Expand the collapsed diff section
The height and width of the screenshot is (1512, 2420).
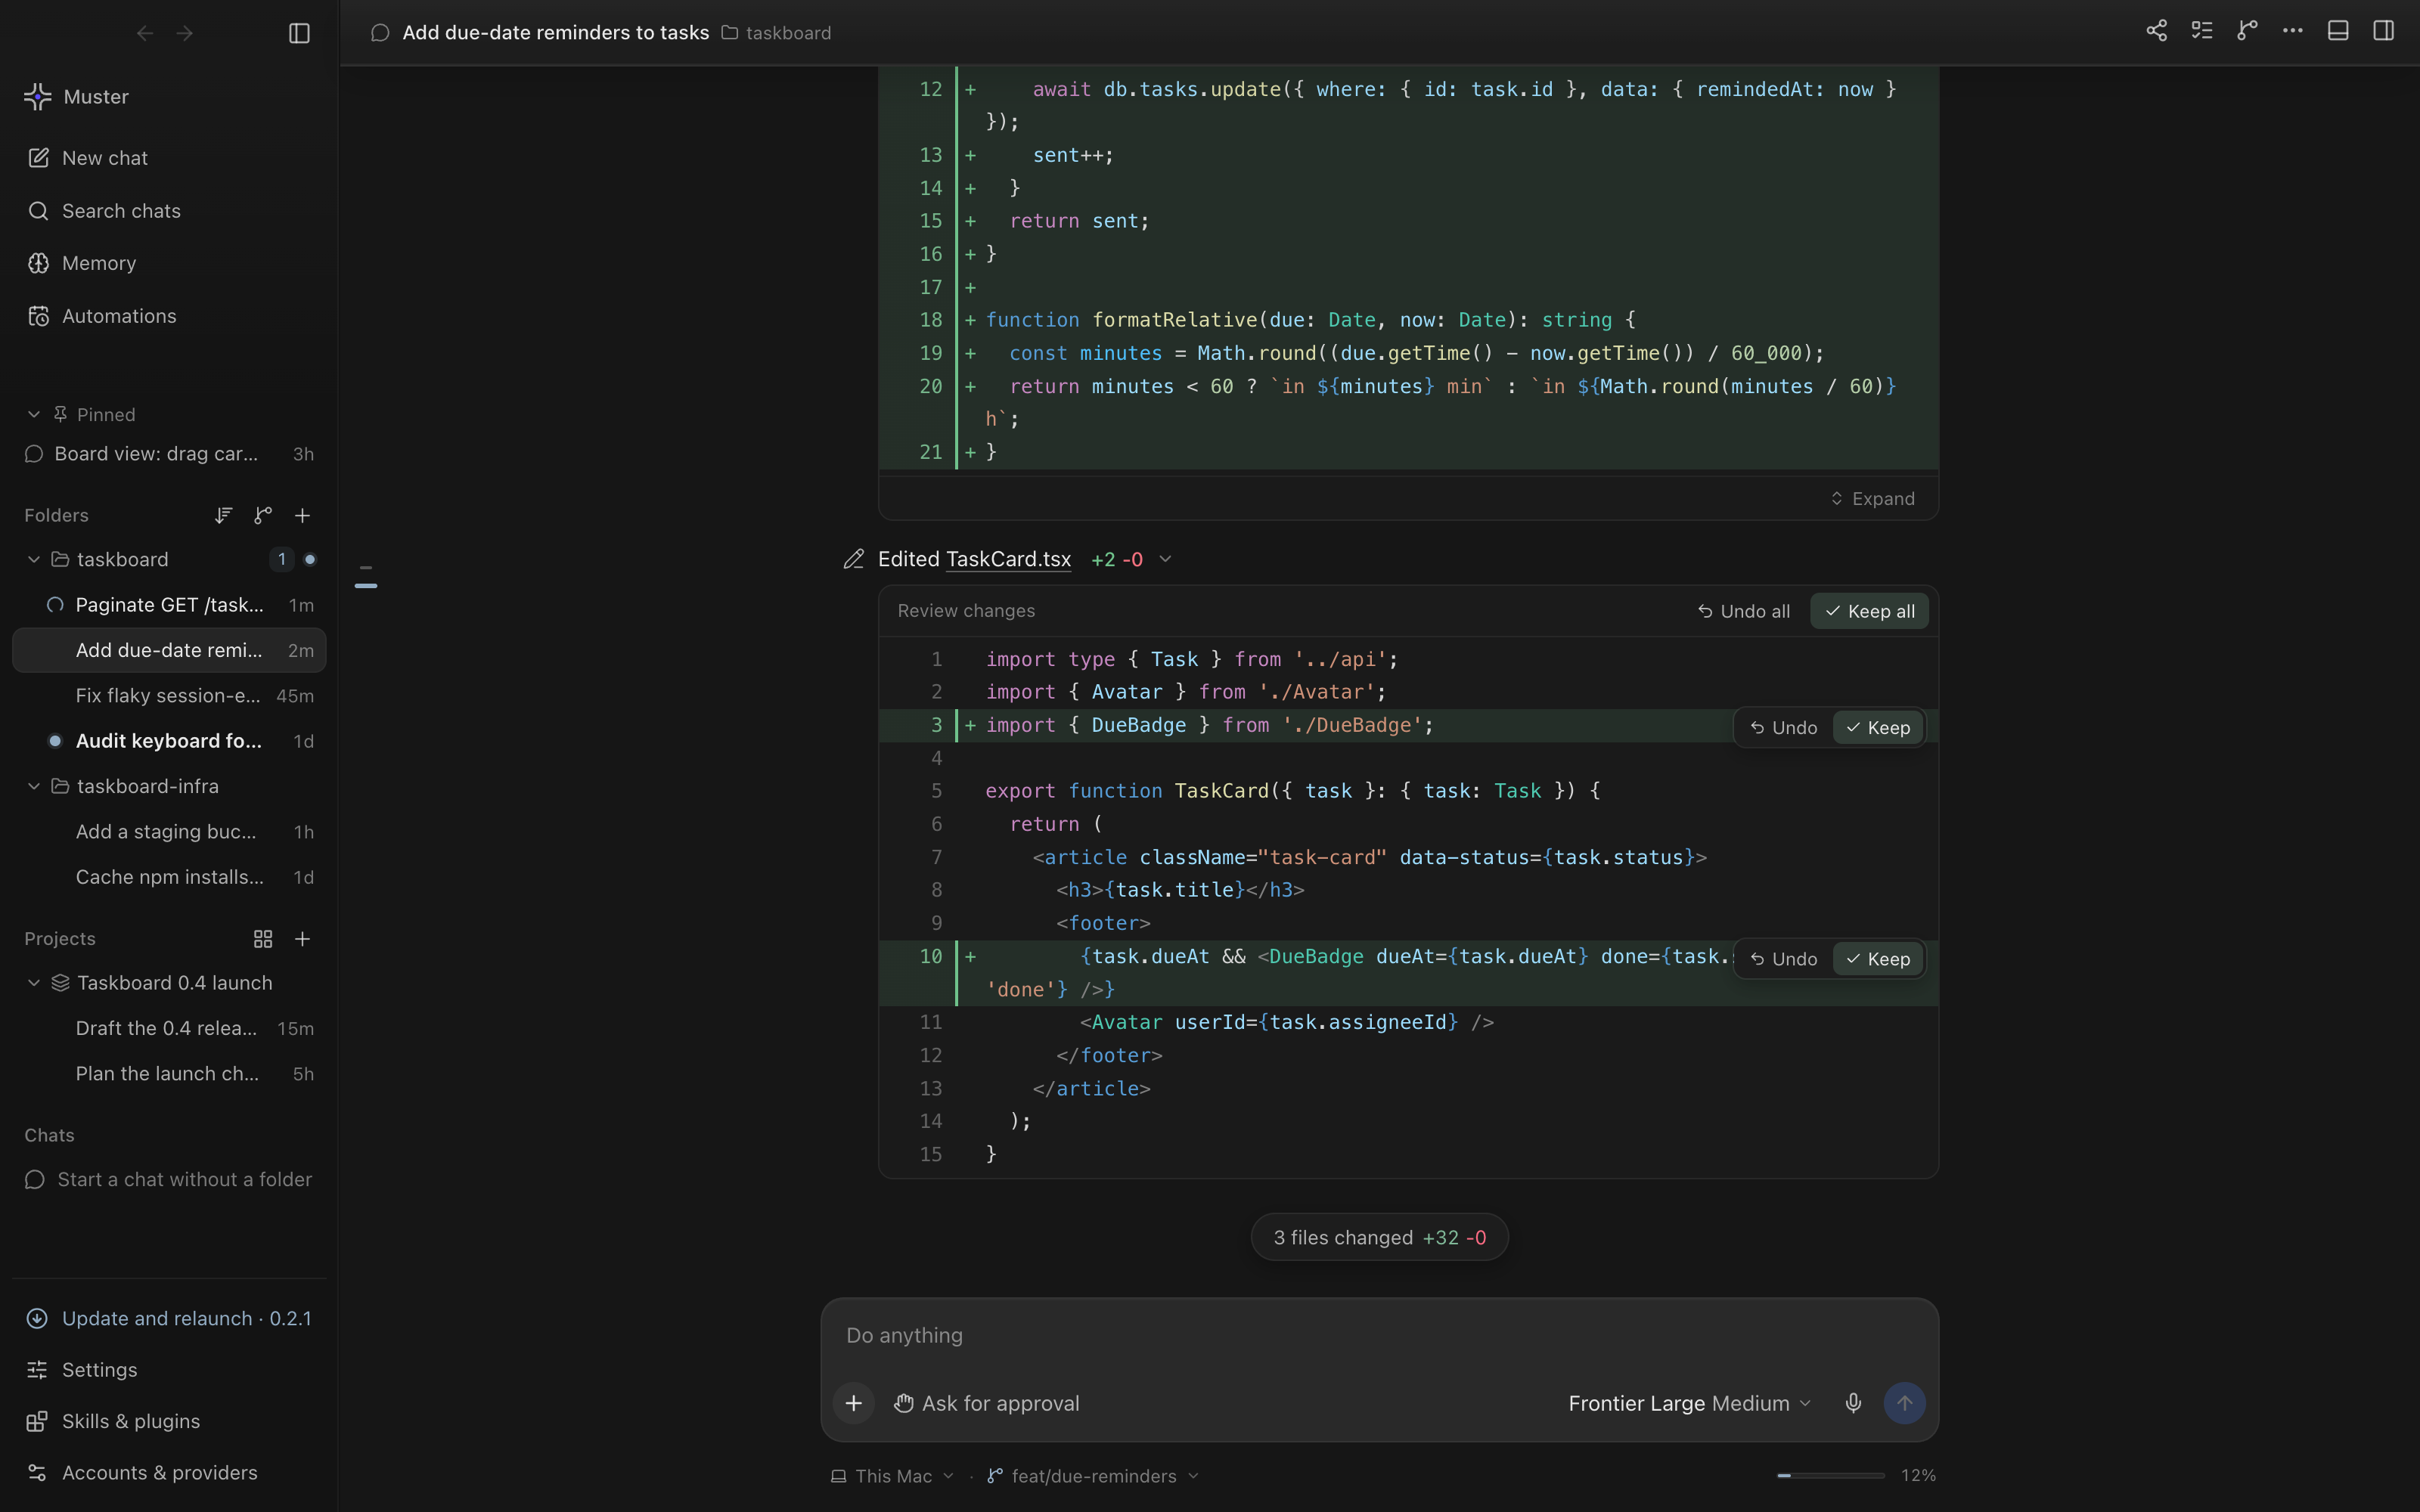pyautogui.click(x=1872, y=498)
